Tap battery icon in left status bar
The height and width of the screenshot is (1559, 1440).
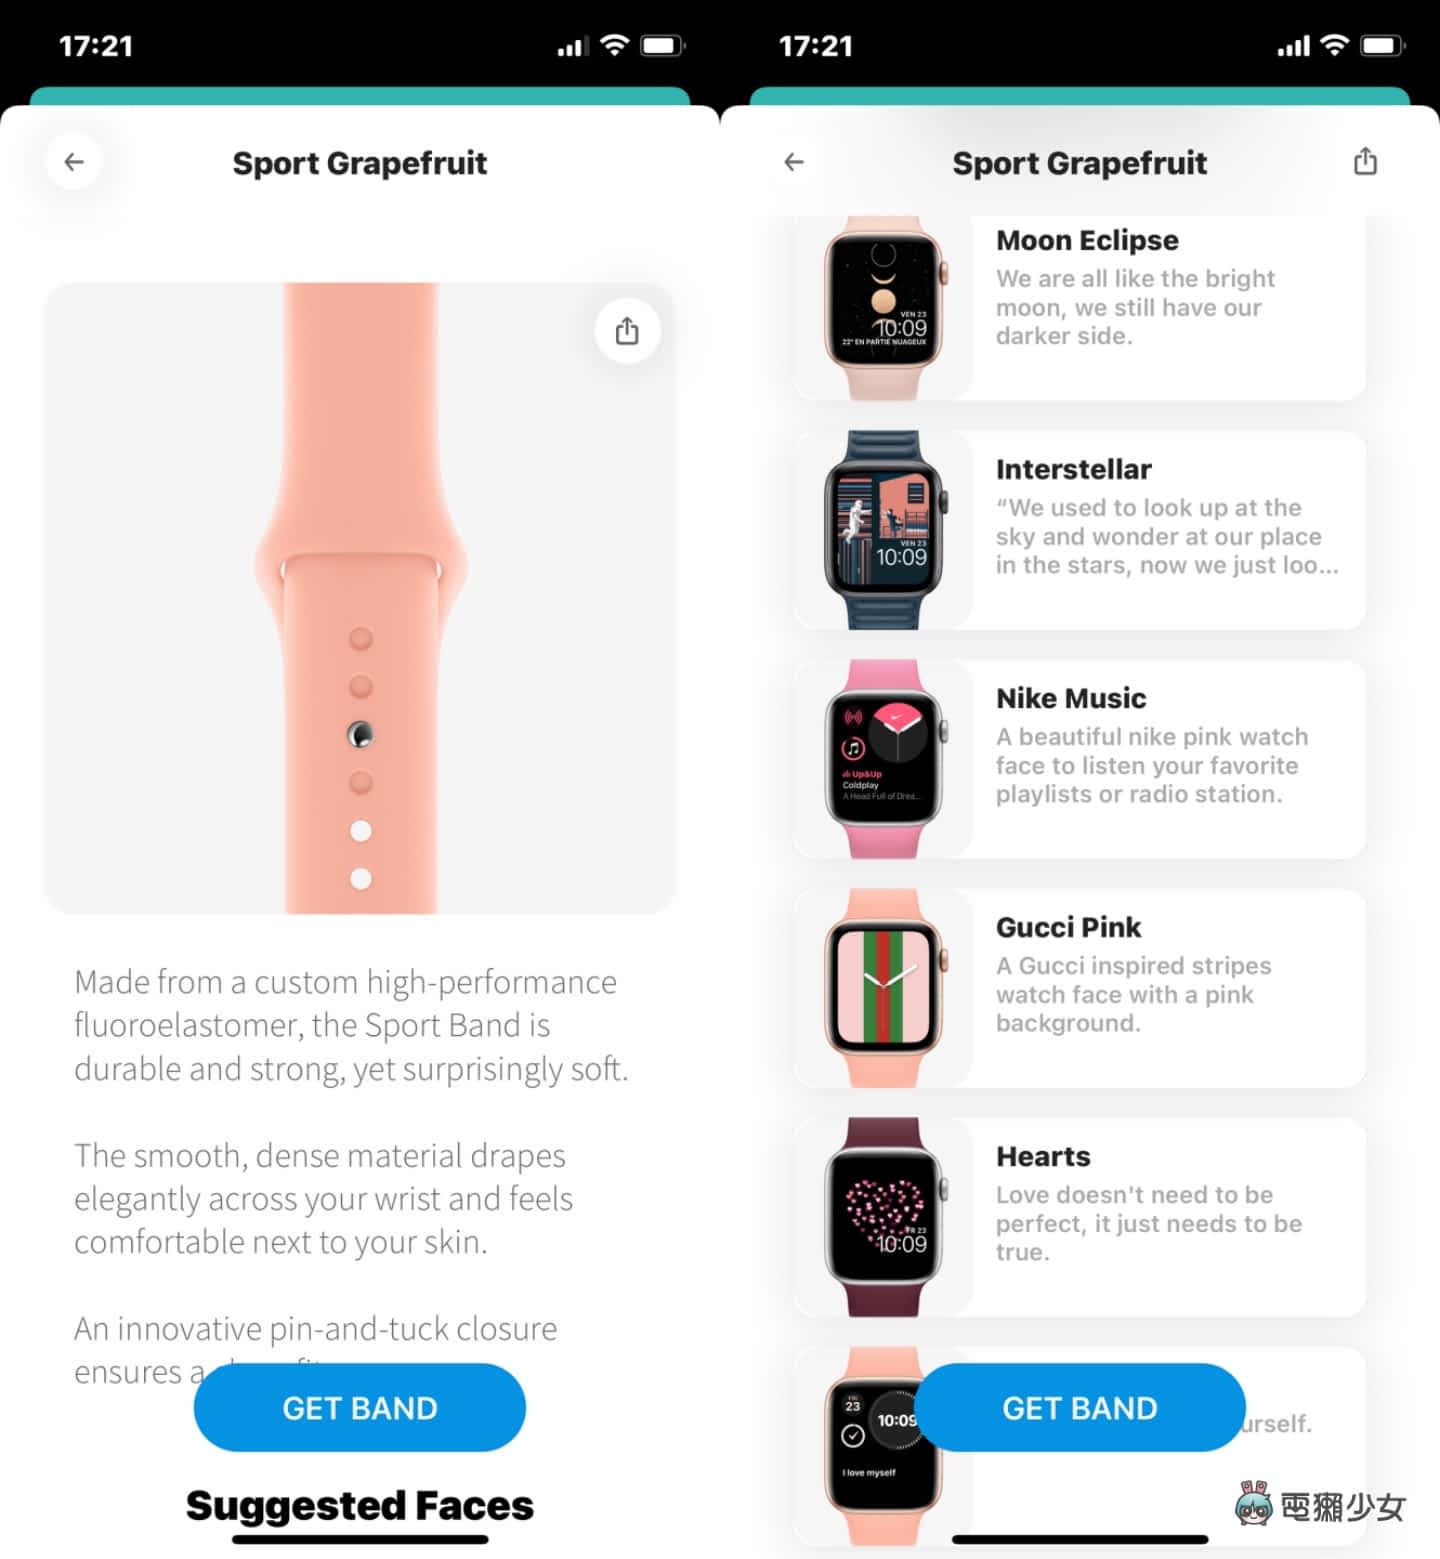click(x=663, y=45)
